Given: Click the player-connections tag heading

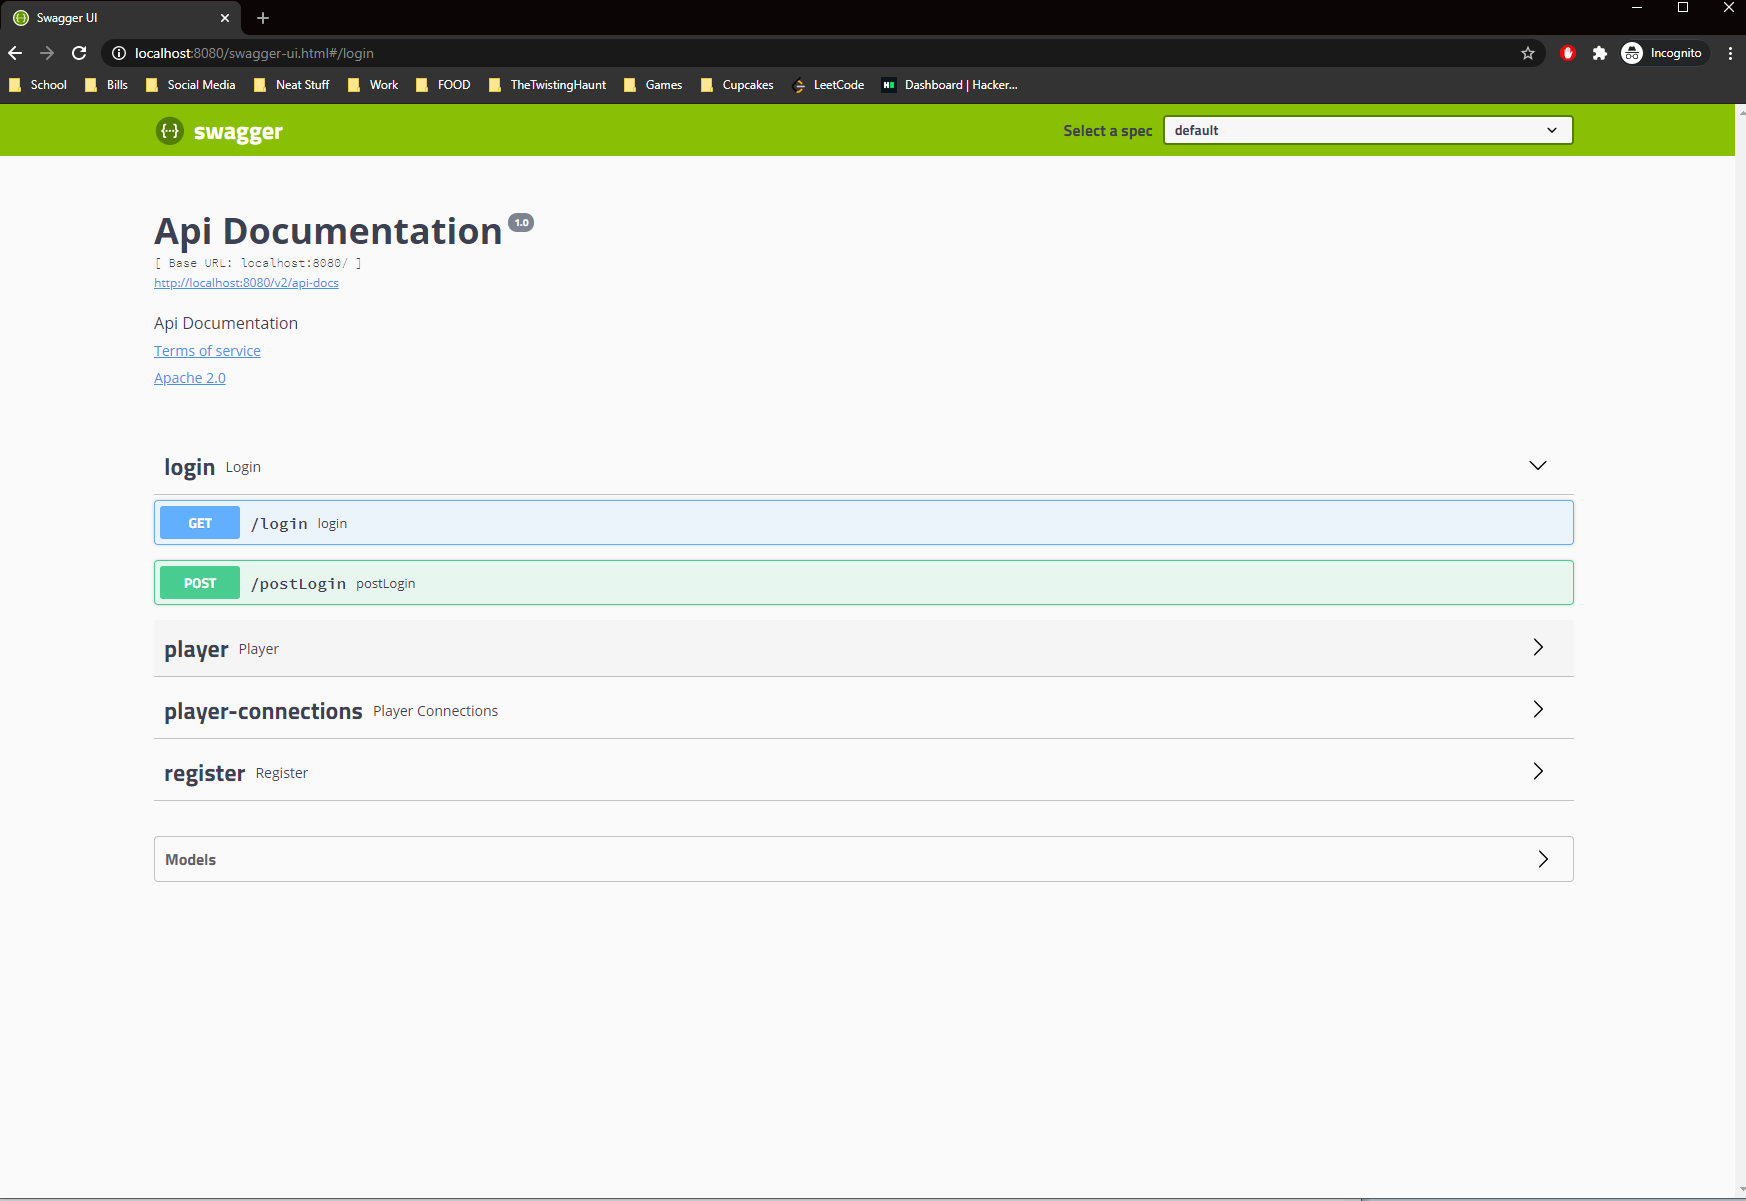Looking at the screenshot, I should click(263, 711).
